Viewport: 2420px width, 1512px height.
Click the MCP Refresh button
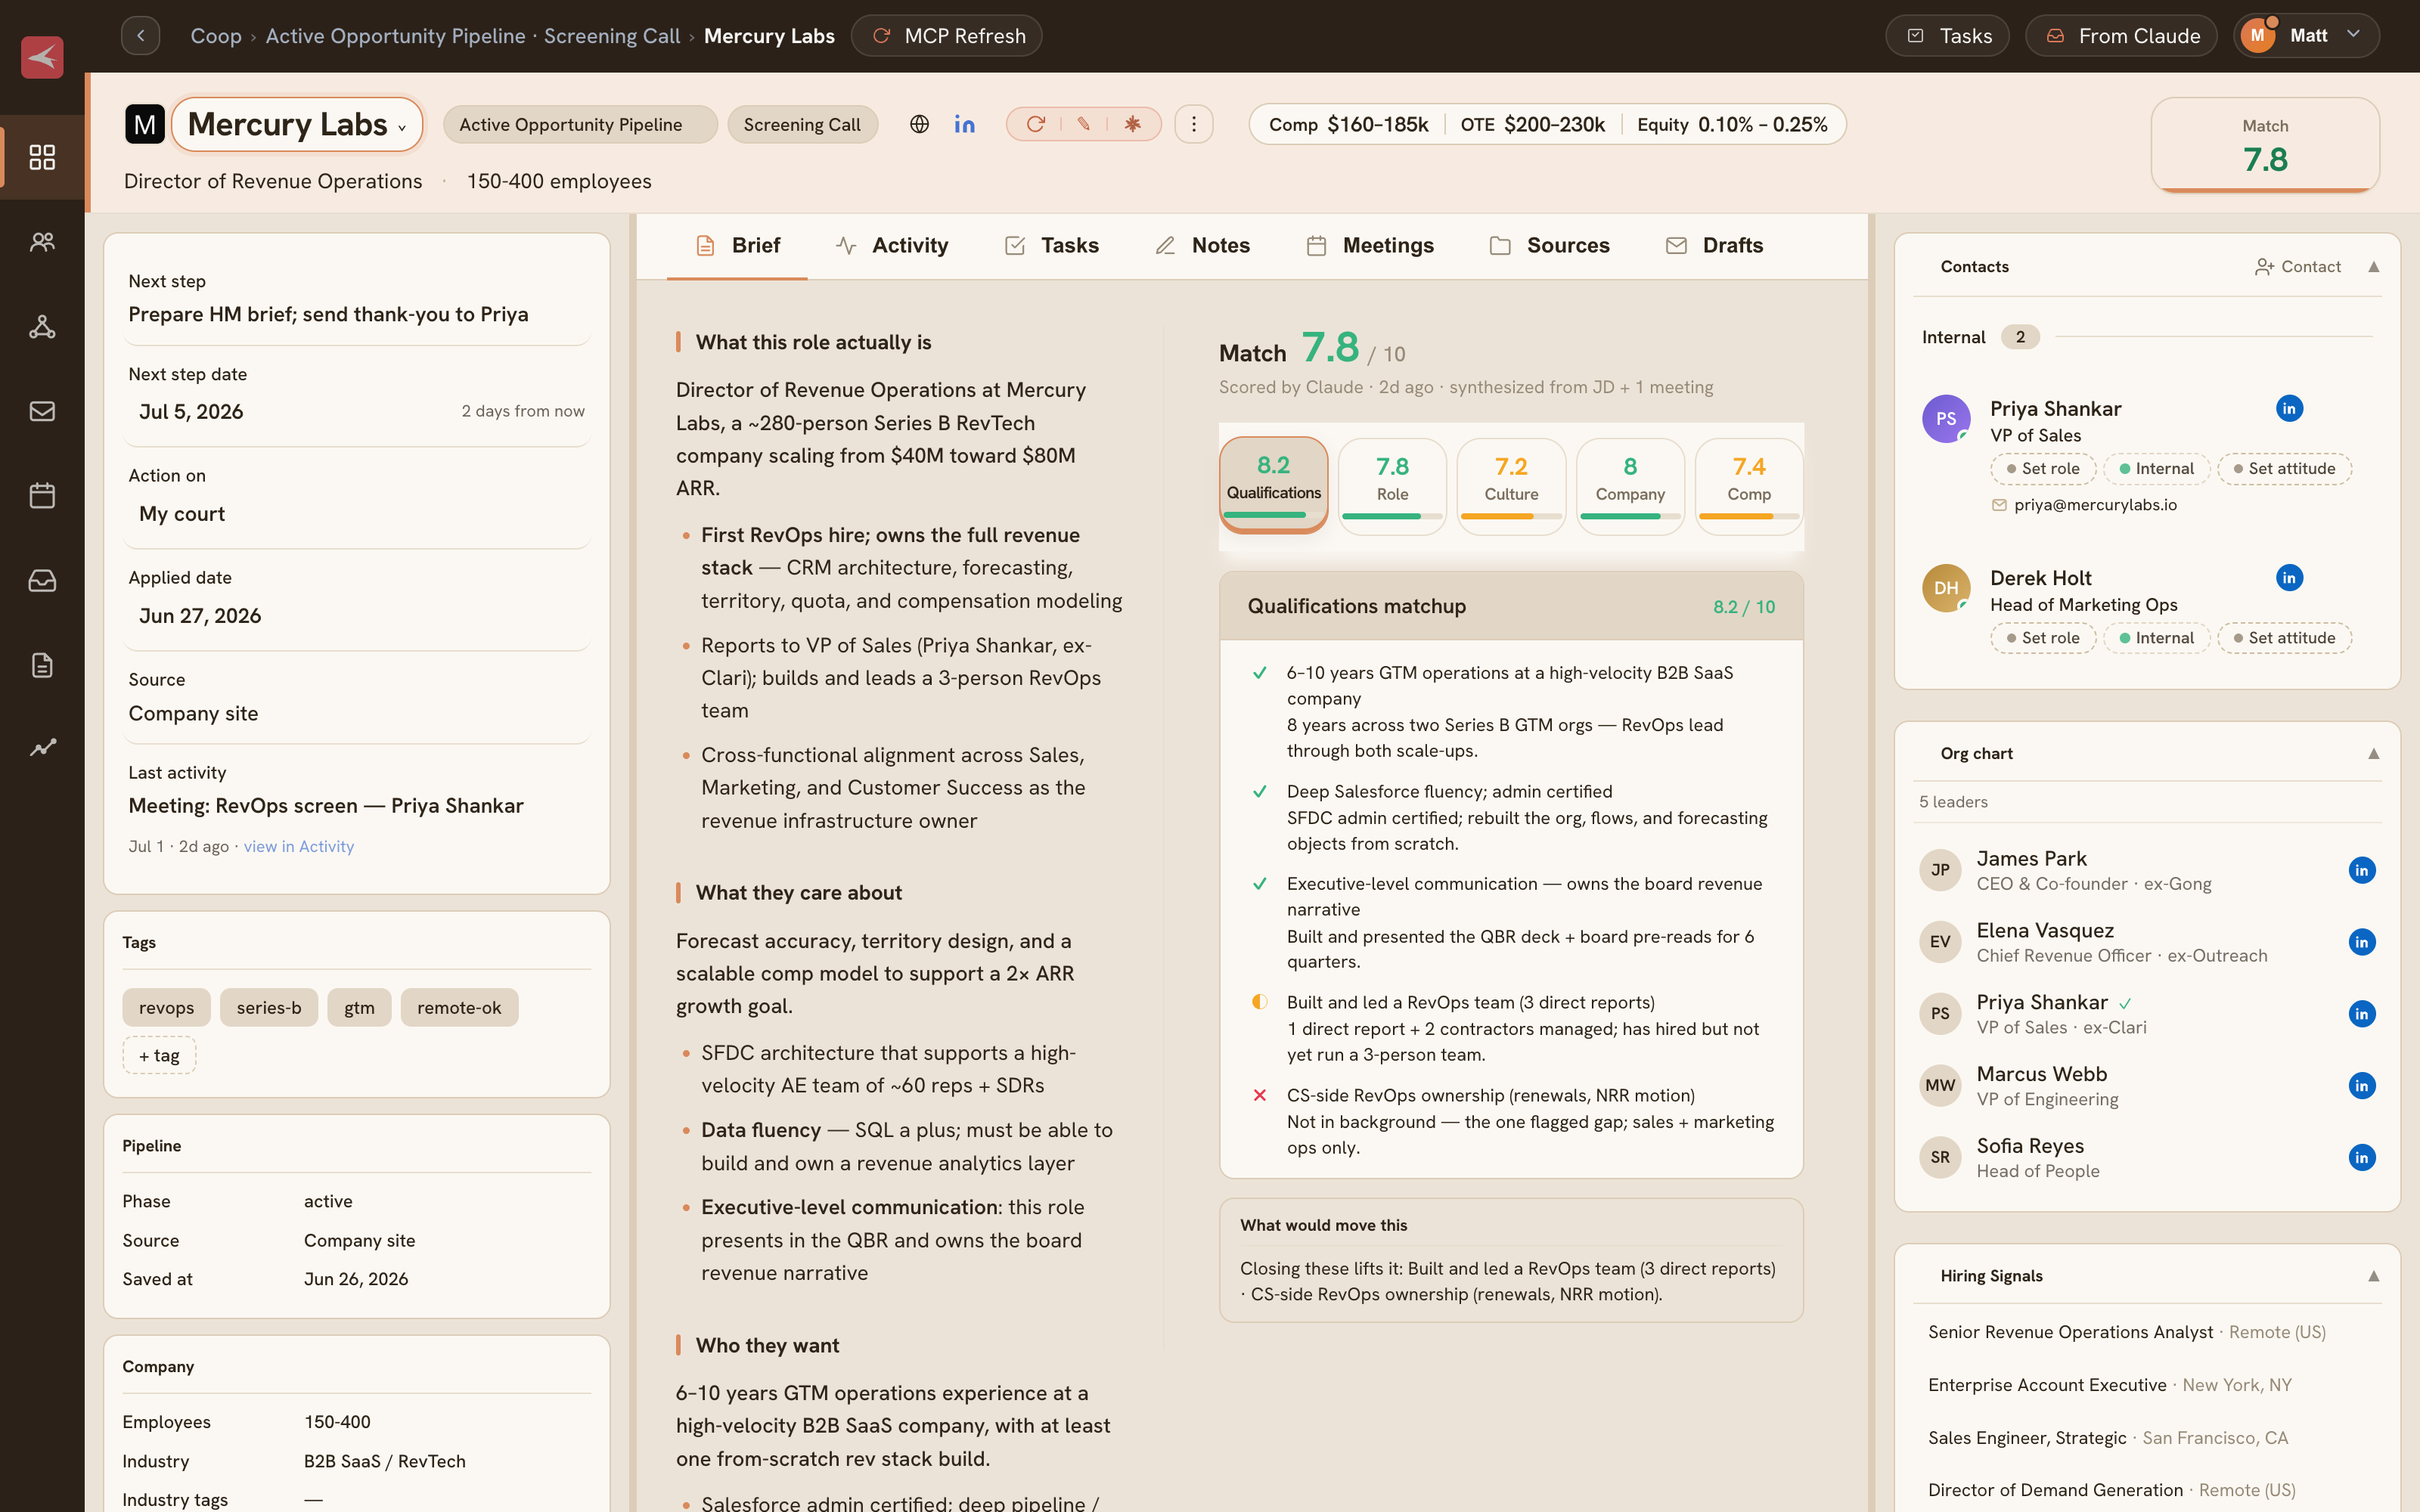(946, 36)
